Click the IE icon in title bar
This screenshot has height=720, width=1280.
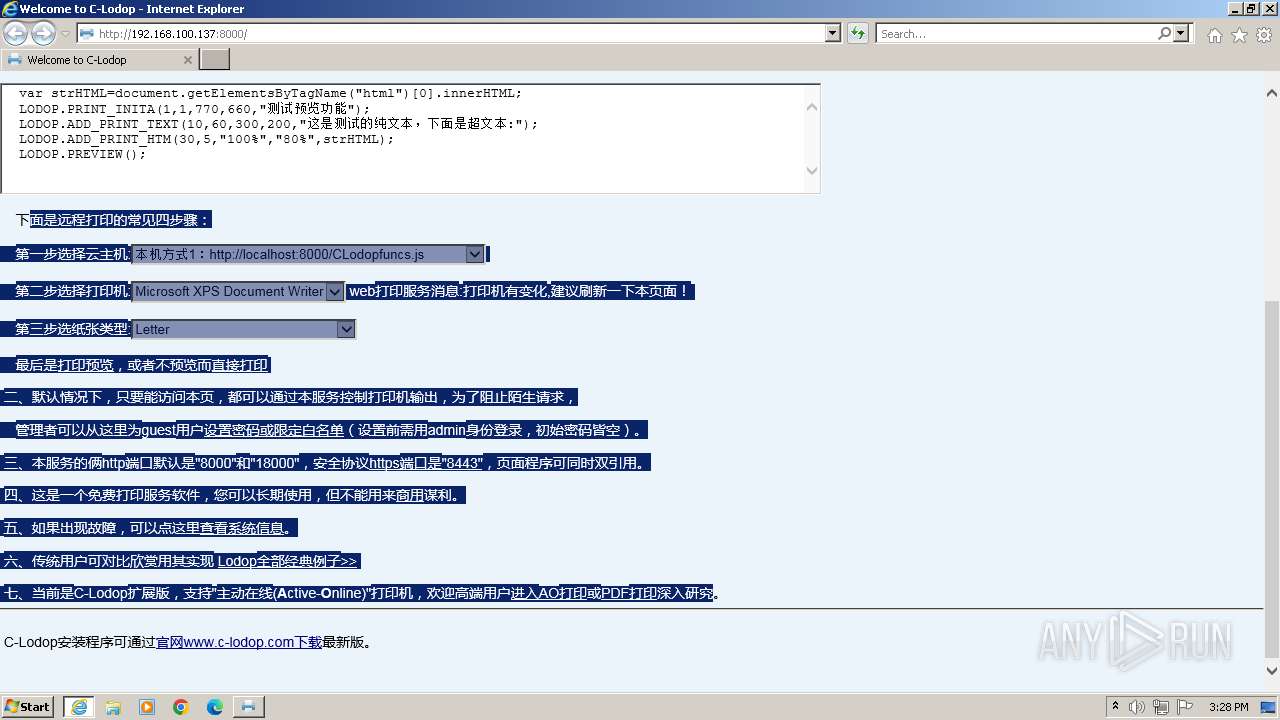pyautogui.click(x=10, y=9)
